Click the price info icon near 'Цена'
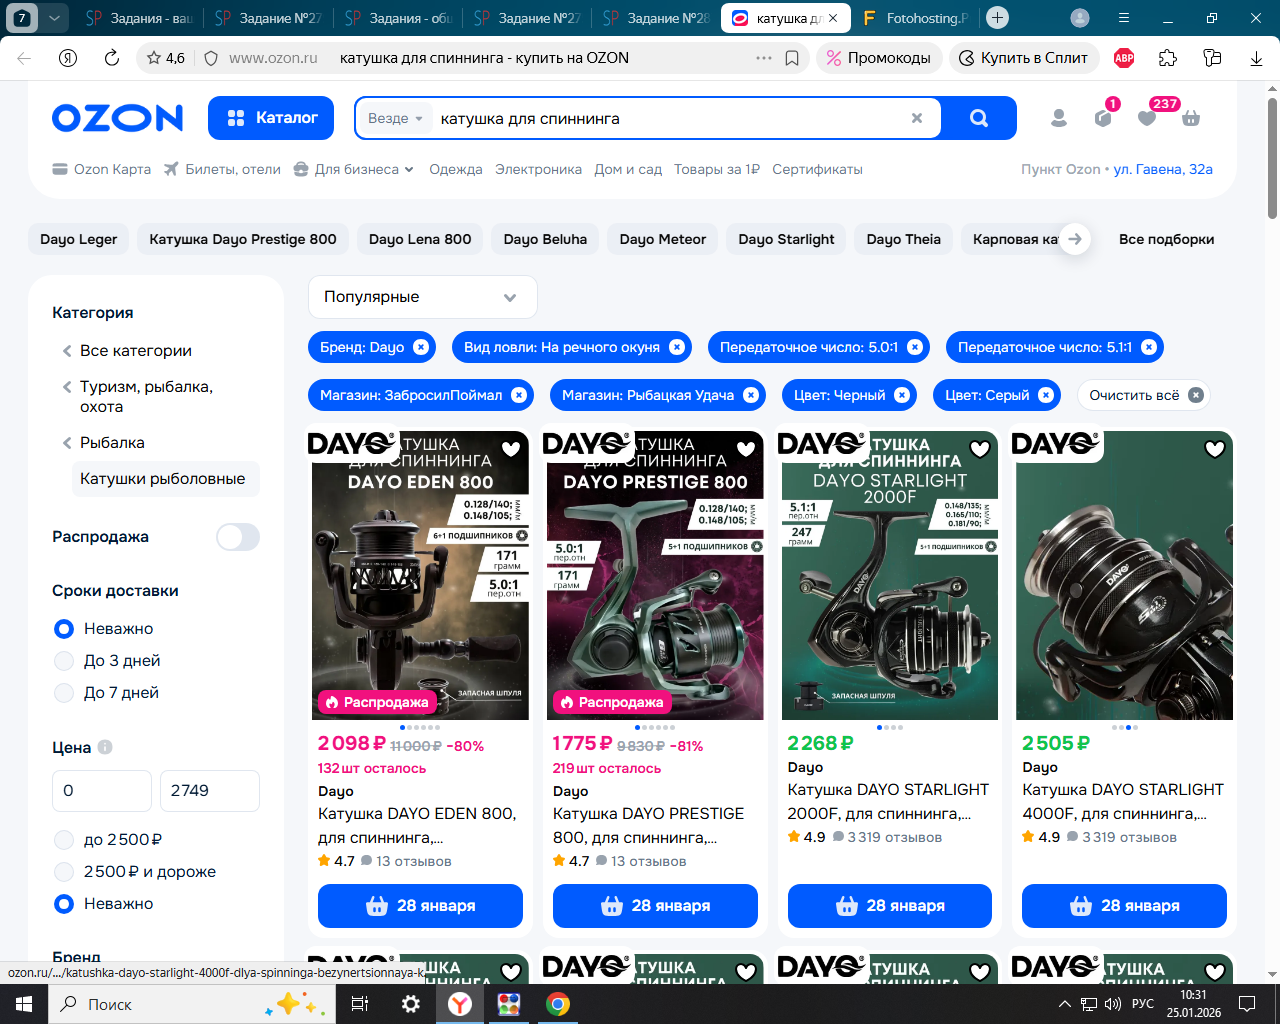The image size is (1280, 1024). pos(105,747)
